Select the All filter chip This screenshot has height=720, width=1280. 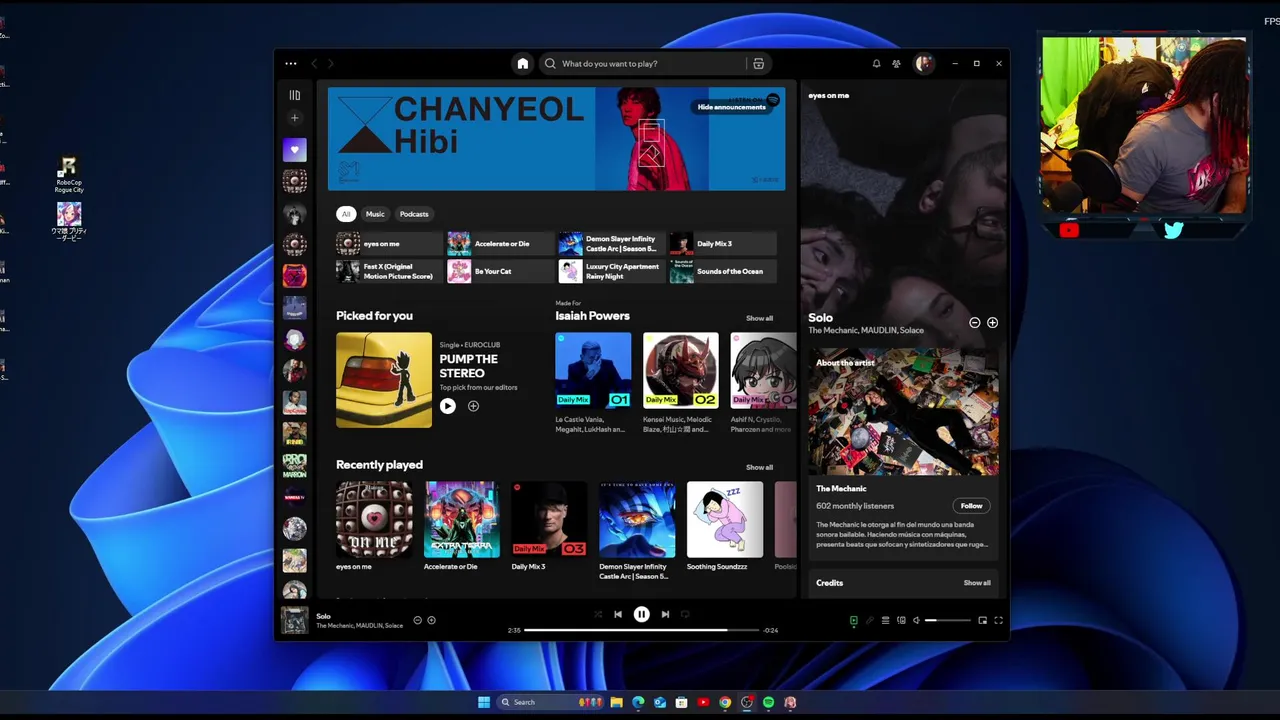click(x=346, y=214)
